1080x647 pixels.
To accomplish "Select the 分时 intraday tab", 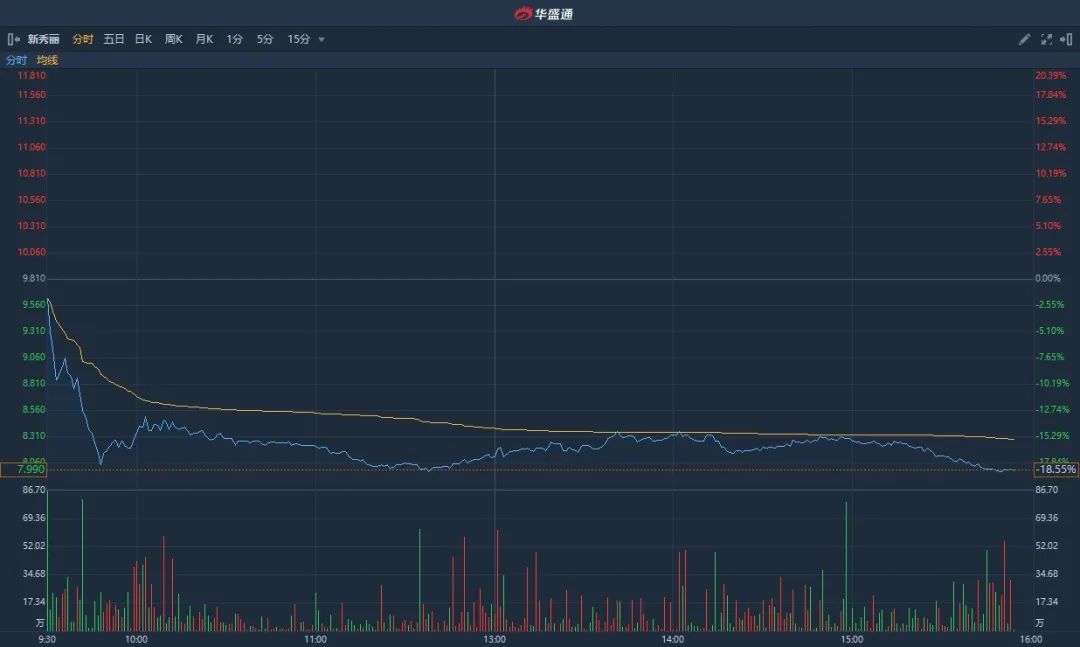I will click(83, 39).
